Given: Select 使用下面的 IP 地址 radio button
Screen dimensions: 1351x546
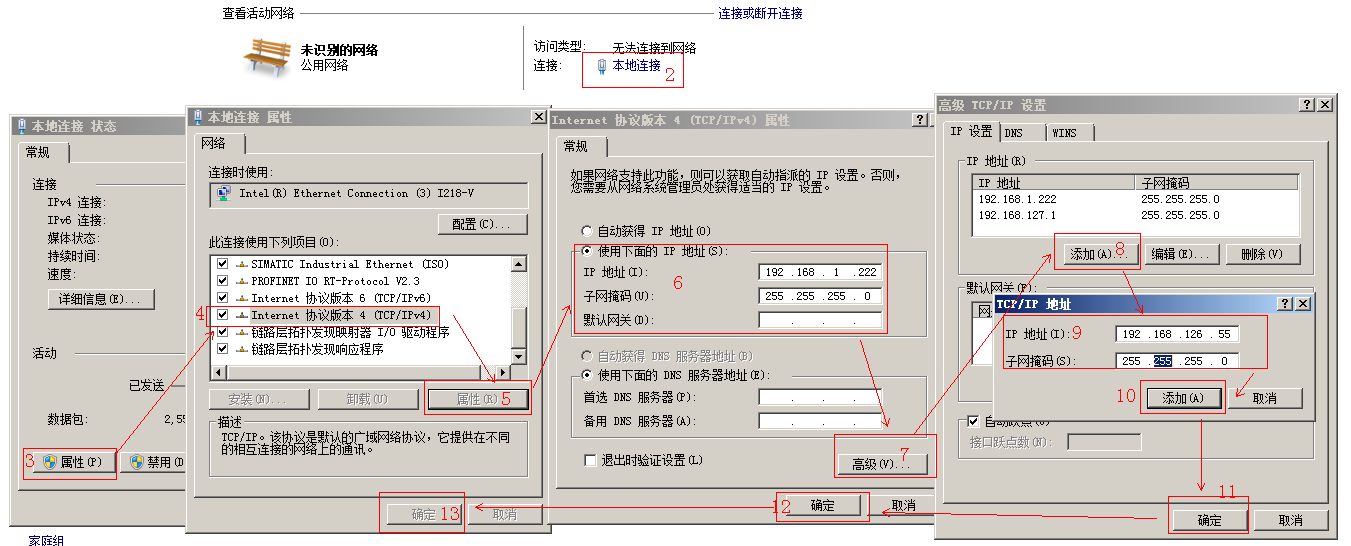Looking at the screenshot, I should (x=587, y=251).
